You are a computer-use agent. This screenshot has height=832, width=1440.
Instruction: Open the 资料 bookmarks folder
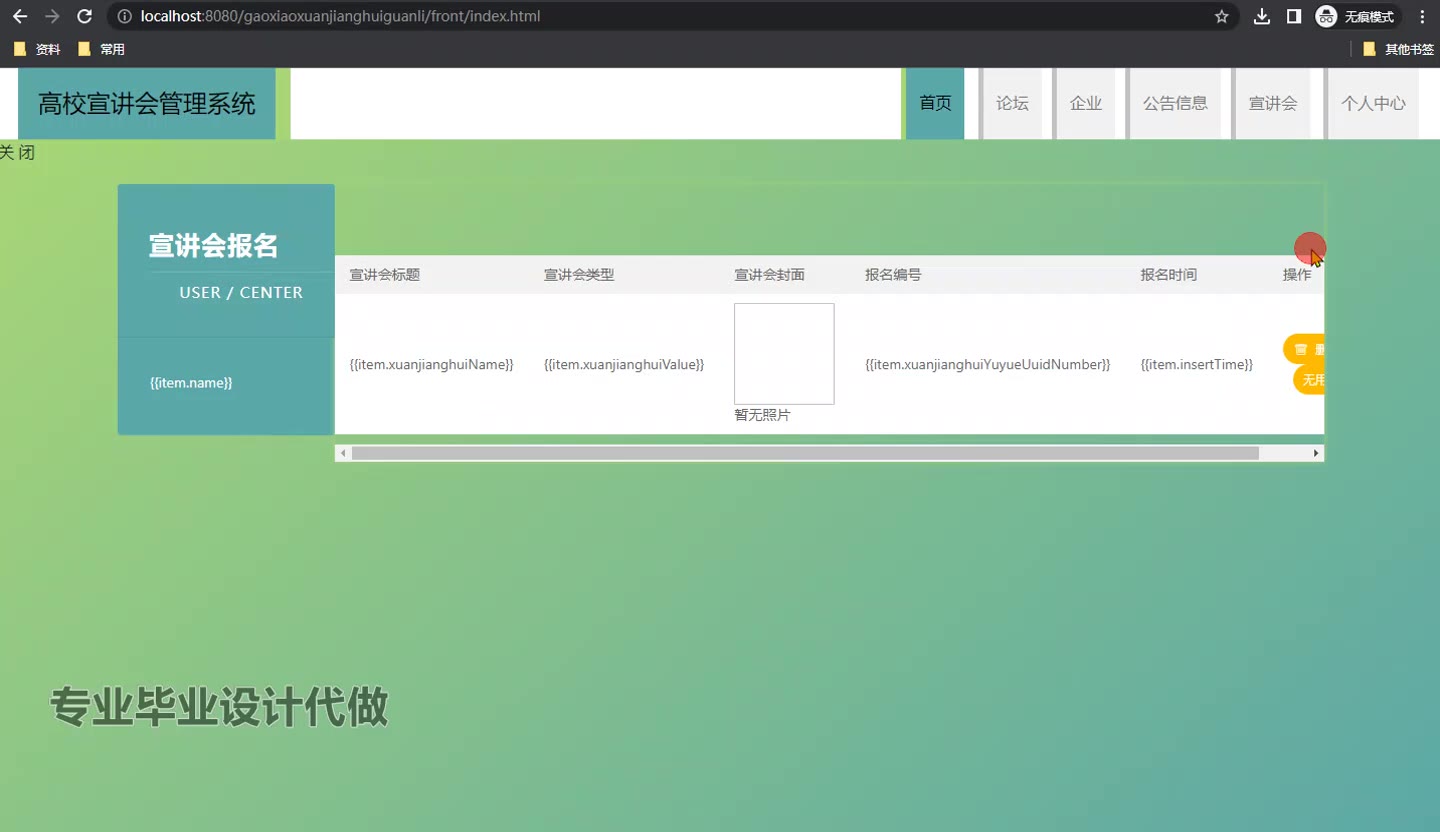pyautogui.click(x=37, y=49)
